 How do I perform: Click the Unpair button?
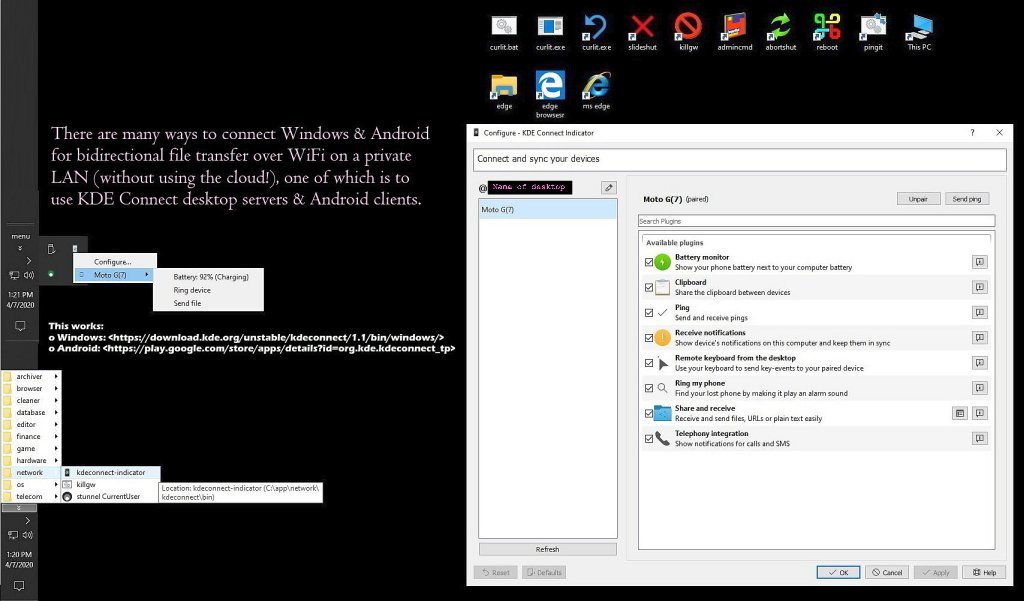(x=918, y=199)
